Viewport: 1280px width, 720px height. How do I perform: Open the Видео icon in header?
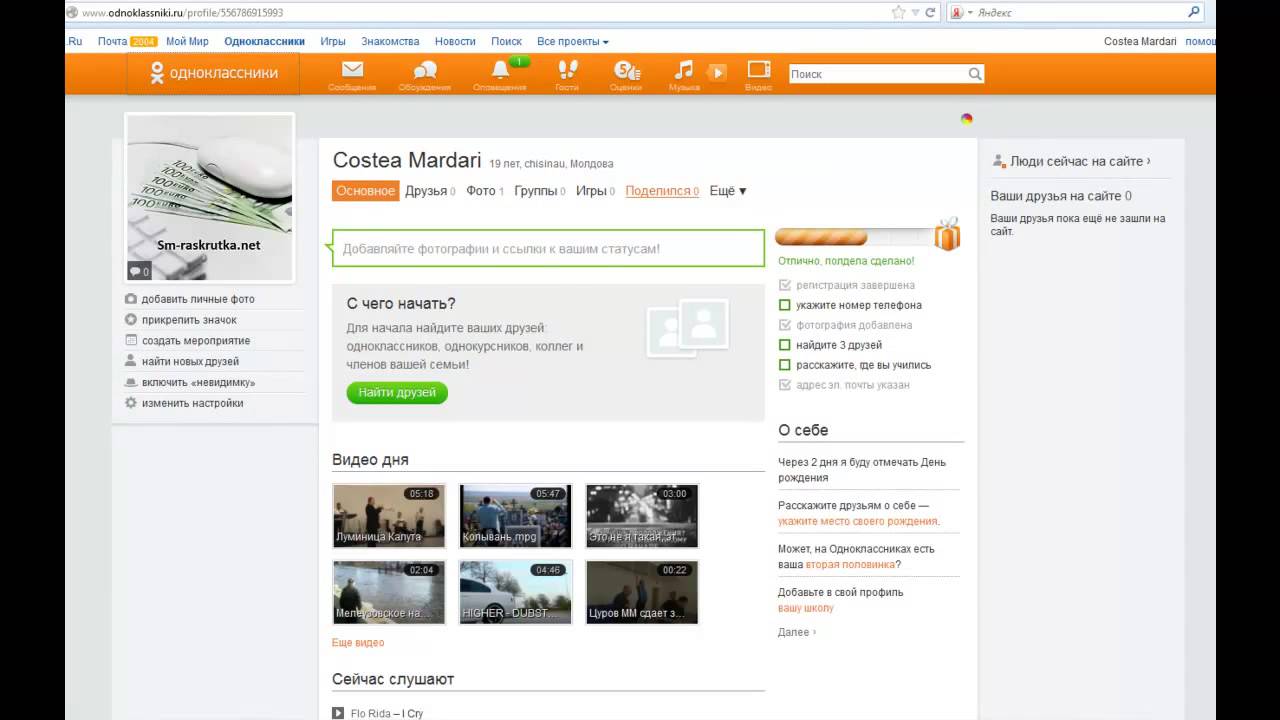click(x=759, y=69)
